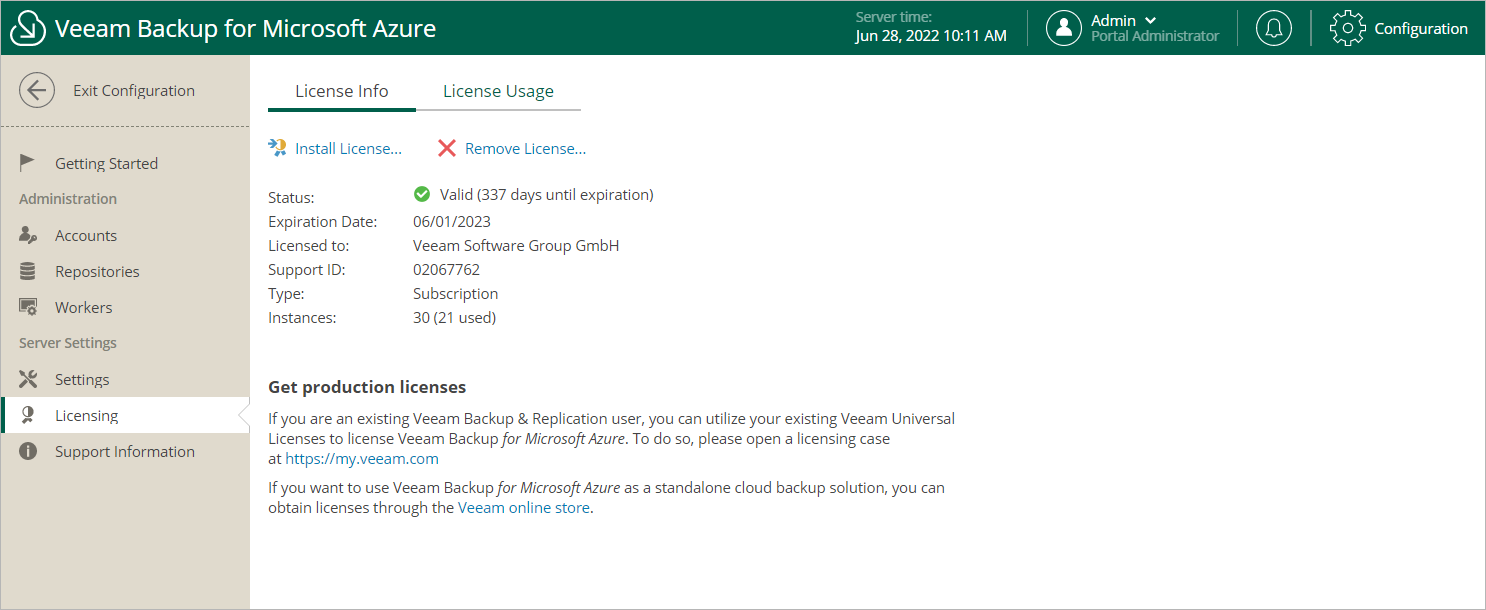The height and width of the screenshot is (610, 1486).
Task: Click status text Valid (337 days until expiration)
Action: point(547,194)
